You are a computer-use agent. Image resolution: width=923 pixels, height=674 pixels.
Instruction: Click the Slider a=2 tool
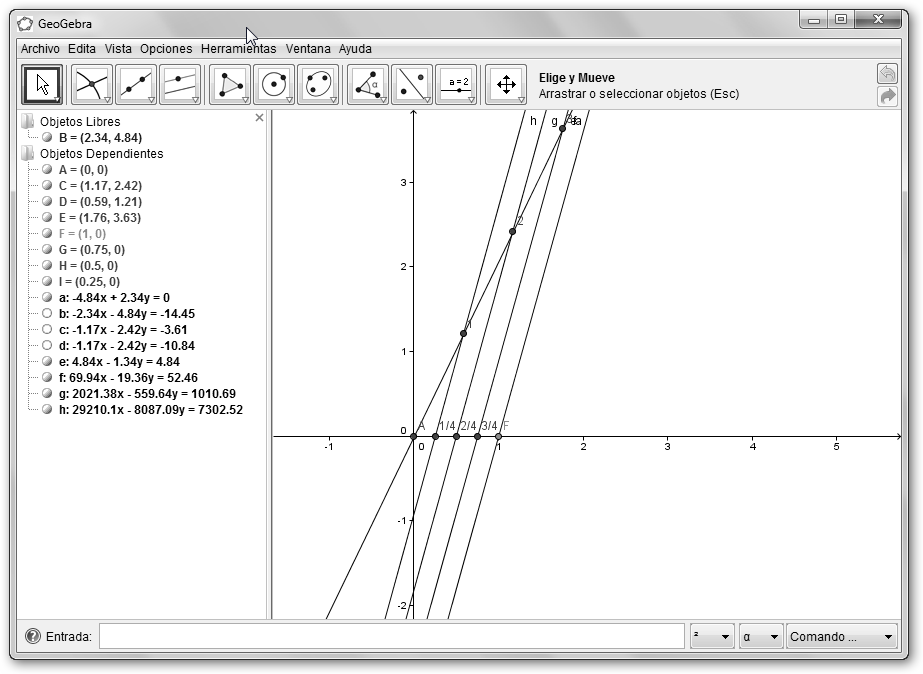(x=456, y=85)
